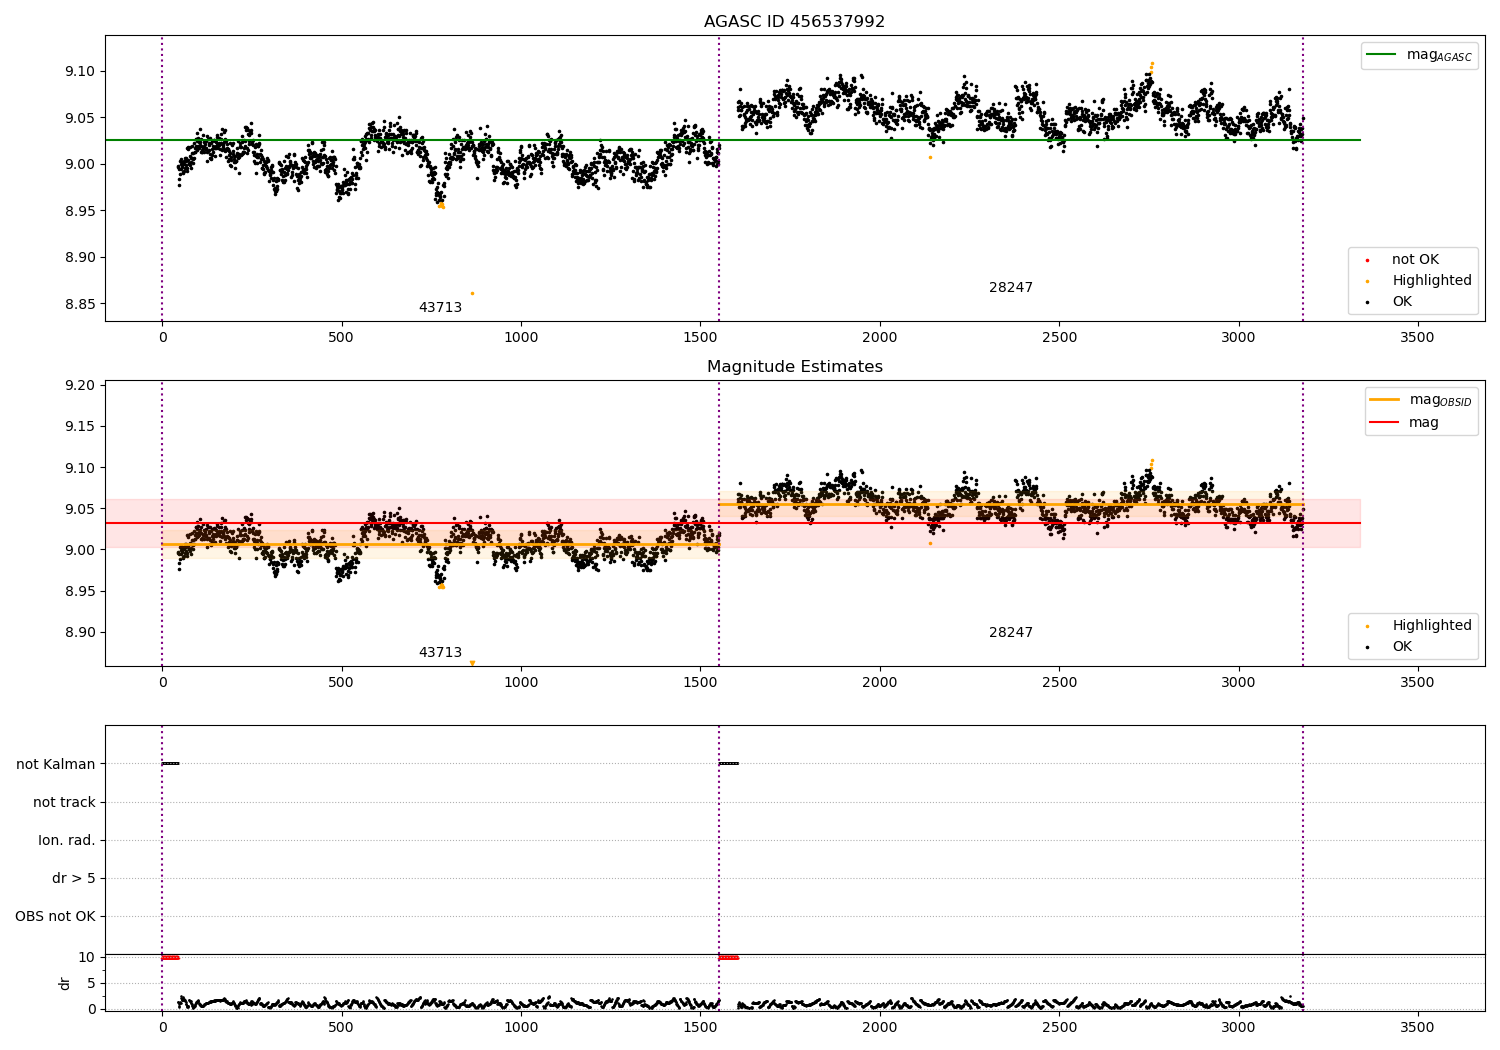The width and height of the screenshot is (1500, 1050).
Task: Click the 28247 label in Magnitude Estimates plot
Action: [1011, 633]
